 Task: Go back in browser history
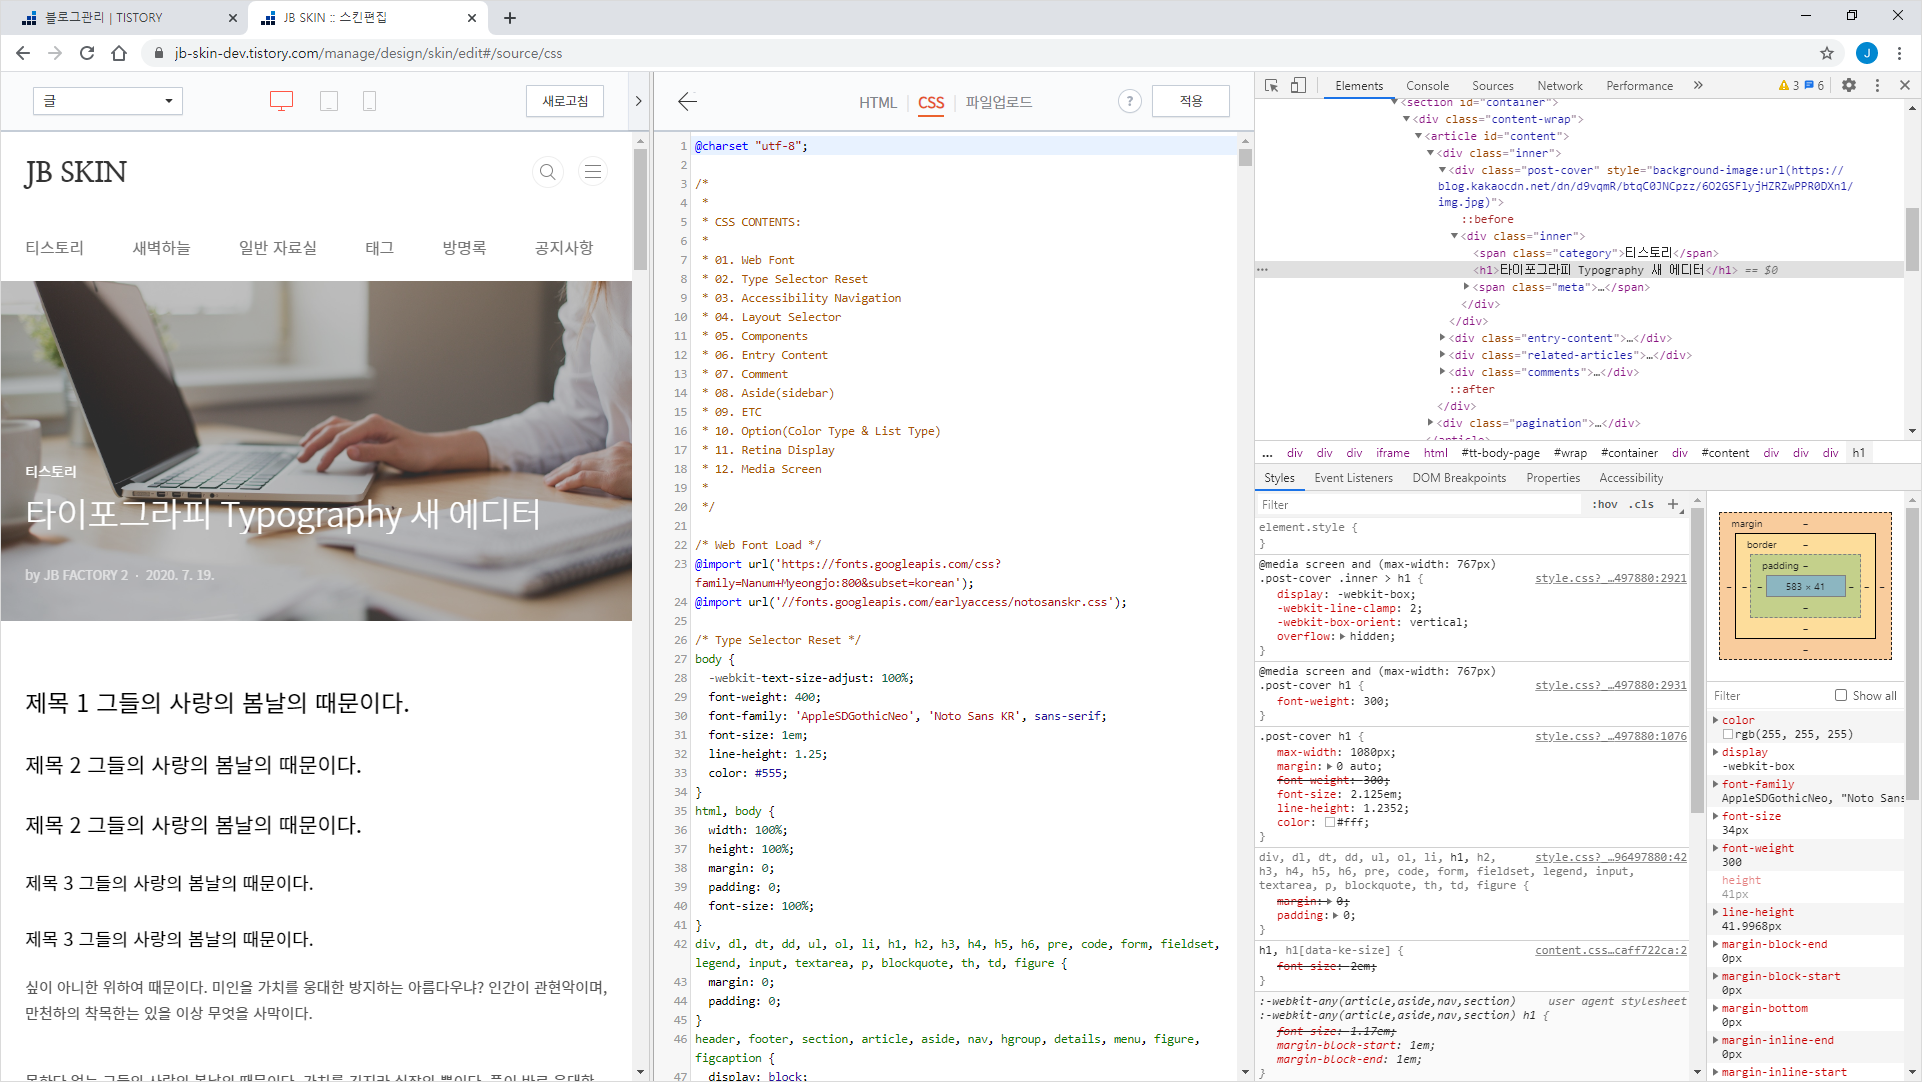[23, 53]
